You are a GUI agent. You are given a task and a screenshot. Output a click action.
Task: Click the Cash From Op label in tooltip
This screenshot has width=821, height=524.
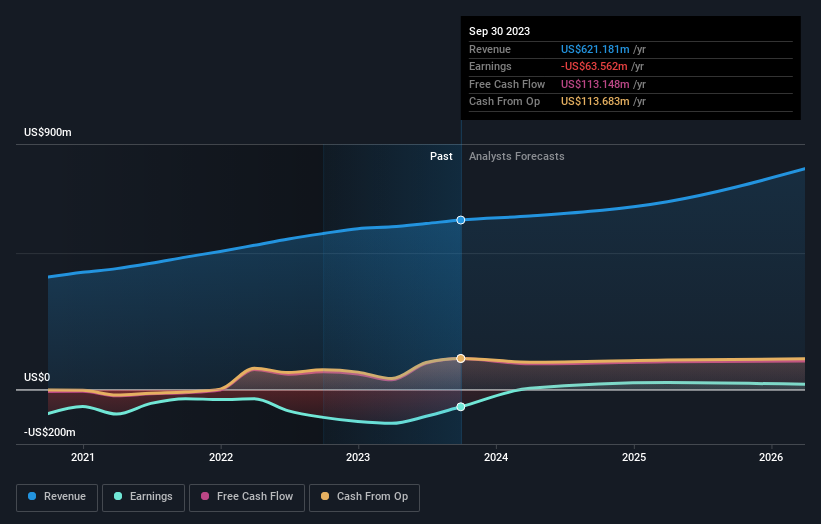point(504,102)
